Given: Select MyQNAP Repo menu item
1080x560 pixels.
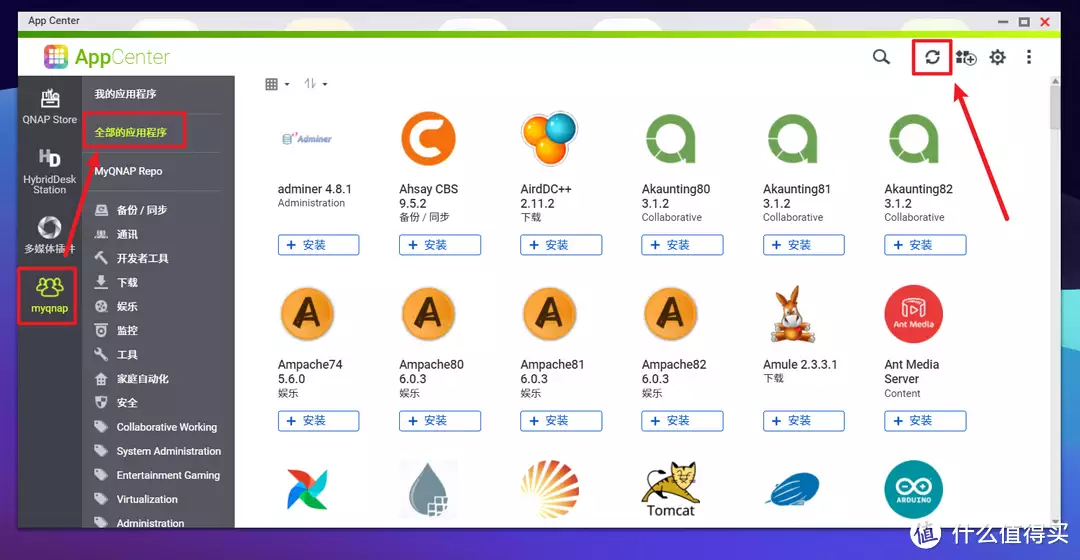Looking at the screenshot, I should click(128, 171).
